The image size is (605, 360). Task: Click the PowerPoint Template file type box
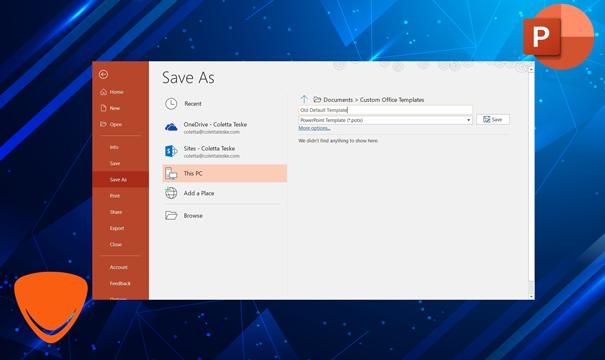pyautogui.click(x=385, y=120)
